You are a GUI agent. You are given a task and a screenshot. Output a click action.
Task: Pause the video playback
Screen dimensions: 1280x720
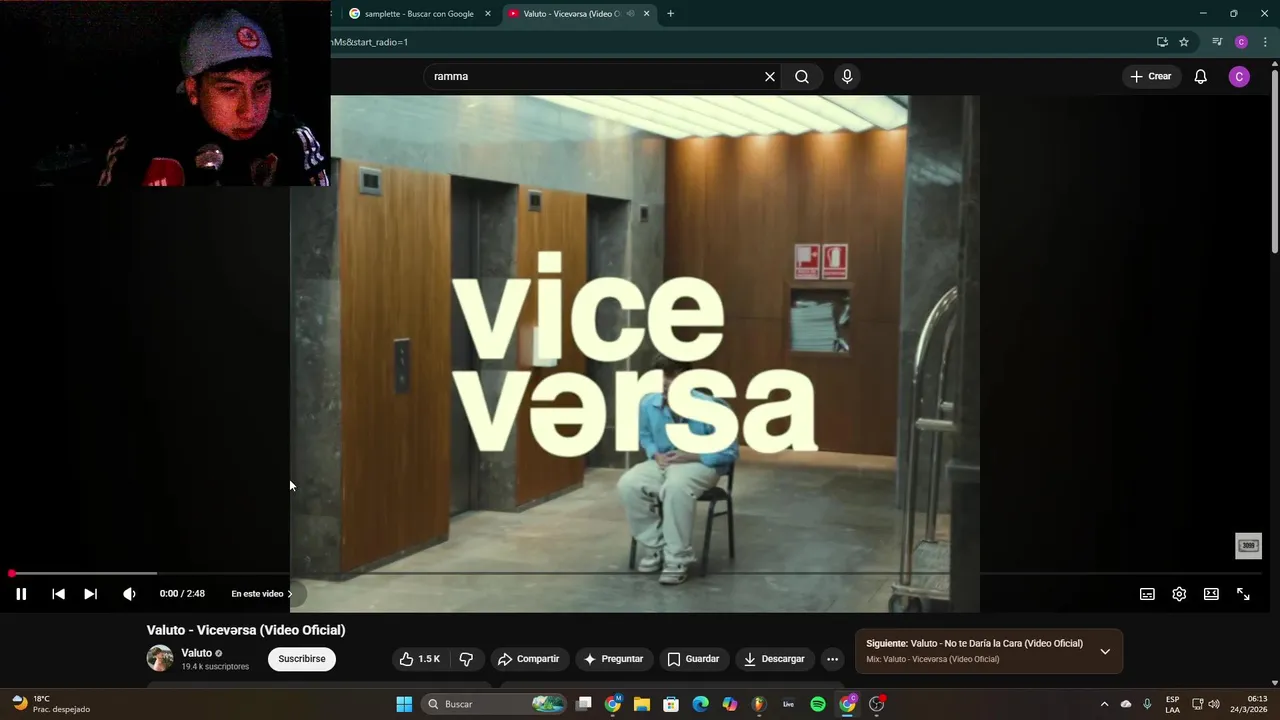(x=21, y=594)
